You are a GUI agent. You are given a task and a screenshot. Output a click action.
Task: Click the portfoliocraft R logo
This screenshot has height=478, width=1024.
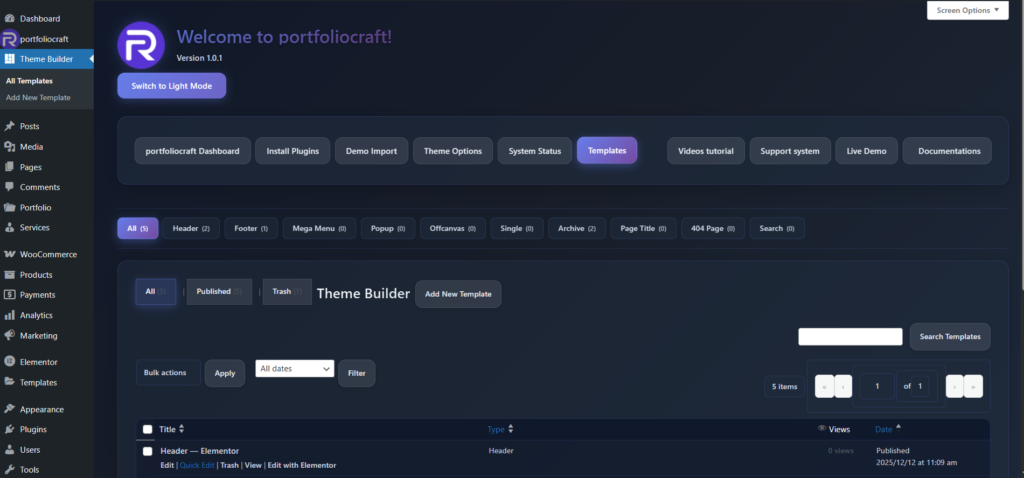click(139, 46)
